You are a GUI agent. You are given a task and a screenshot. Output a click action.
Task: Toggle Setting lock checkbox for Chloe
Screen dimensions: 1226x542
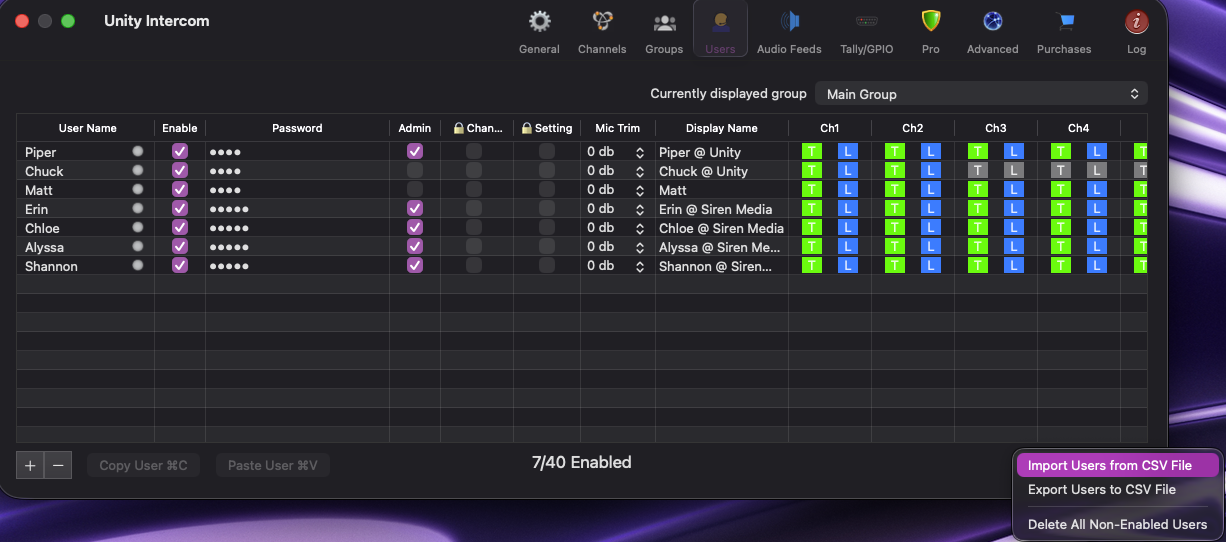click(x=547, y=227)
